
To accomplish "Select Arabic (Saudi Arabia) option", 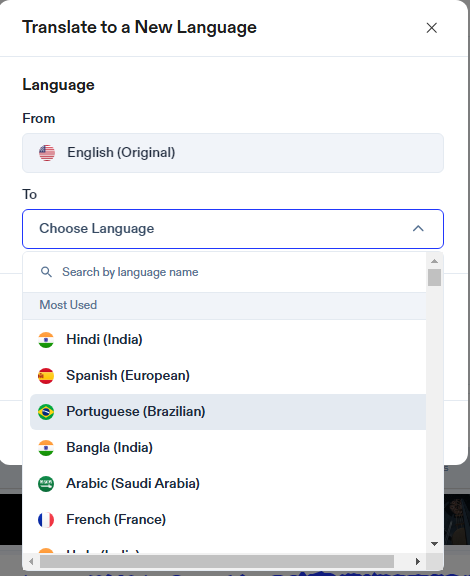I will [228, 483].
